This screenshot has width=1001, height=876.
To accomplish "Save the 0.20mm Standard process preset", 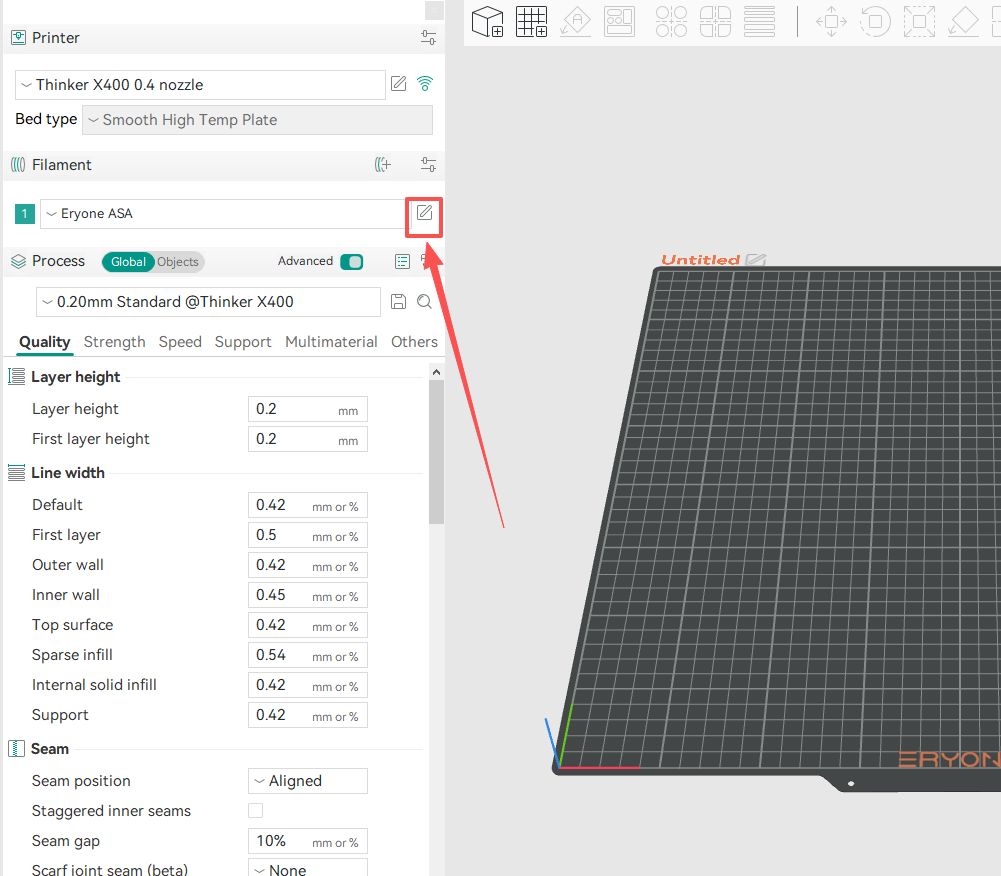I will [398, 302].
